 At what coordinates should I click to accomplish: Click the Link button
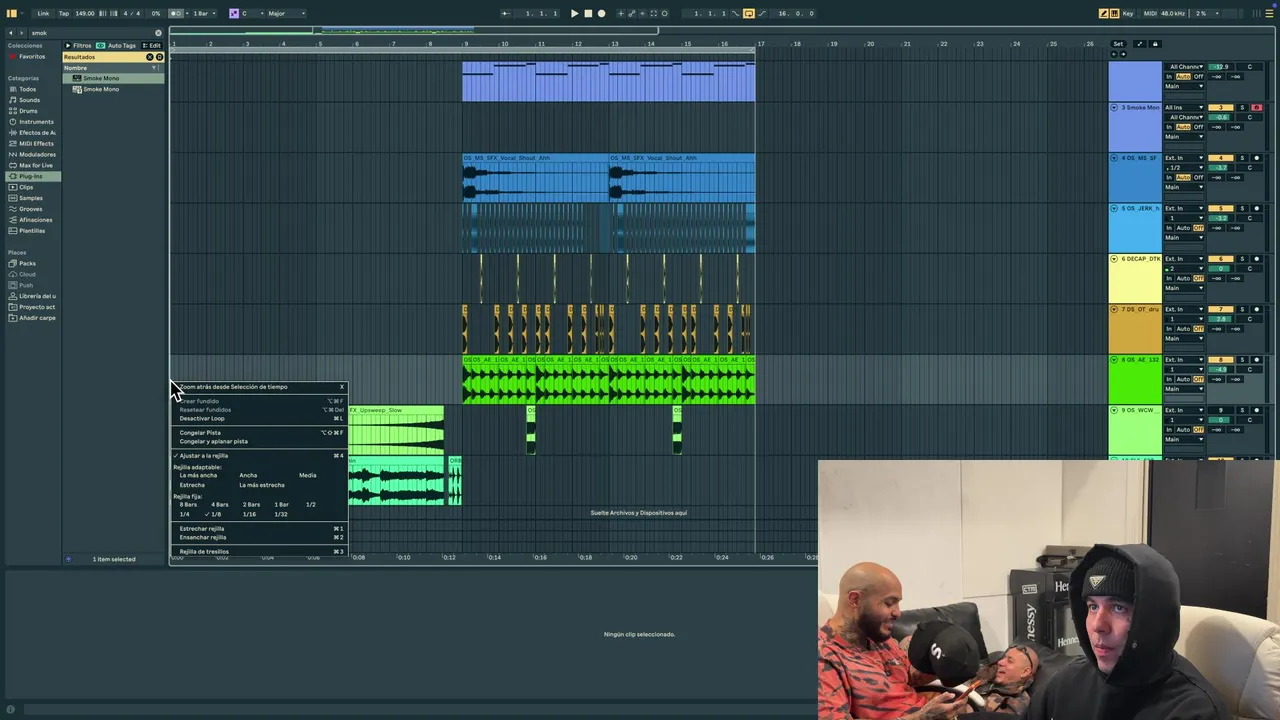tap(43, 13)
